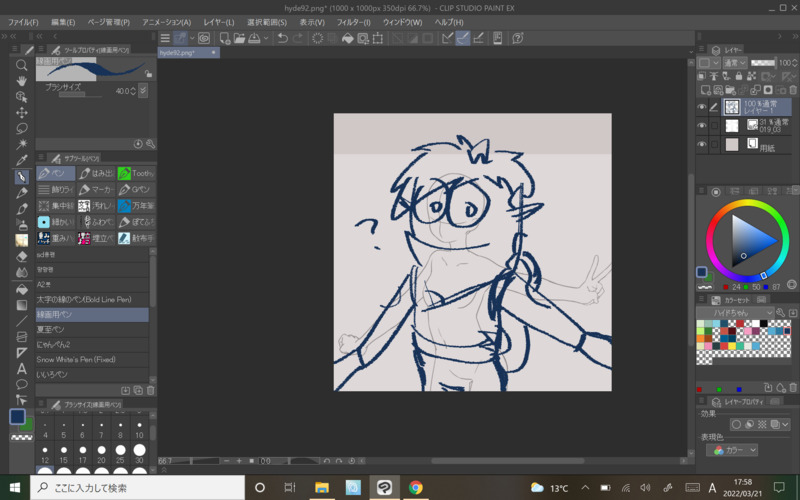
Task: Select the Auto select magic wand tool
Action: tap(21, 144)
